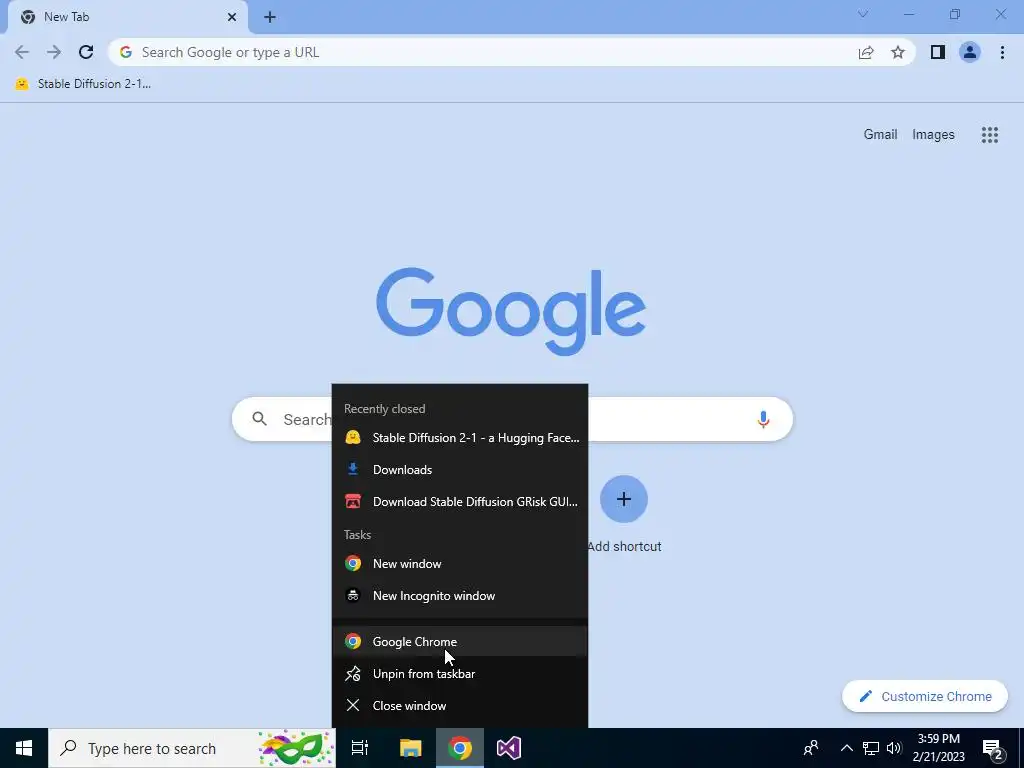
Task: Open Chrome's three-dot menu
Action: pos(1002,52)
